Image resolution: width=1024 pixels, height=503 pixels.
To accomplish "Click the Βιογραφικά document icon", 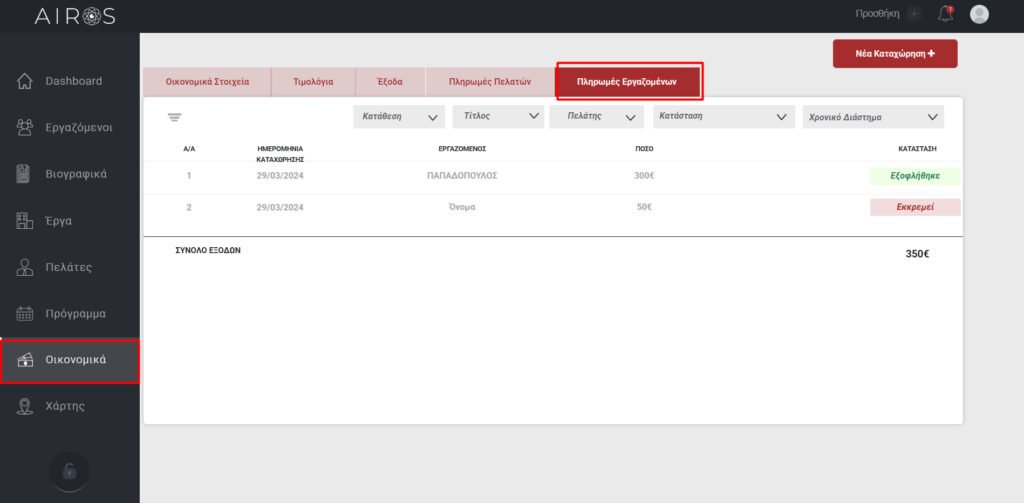I will (x=25, y=174).
